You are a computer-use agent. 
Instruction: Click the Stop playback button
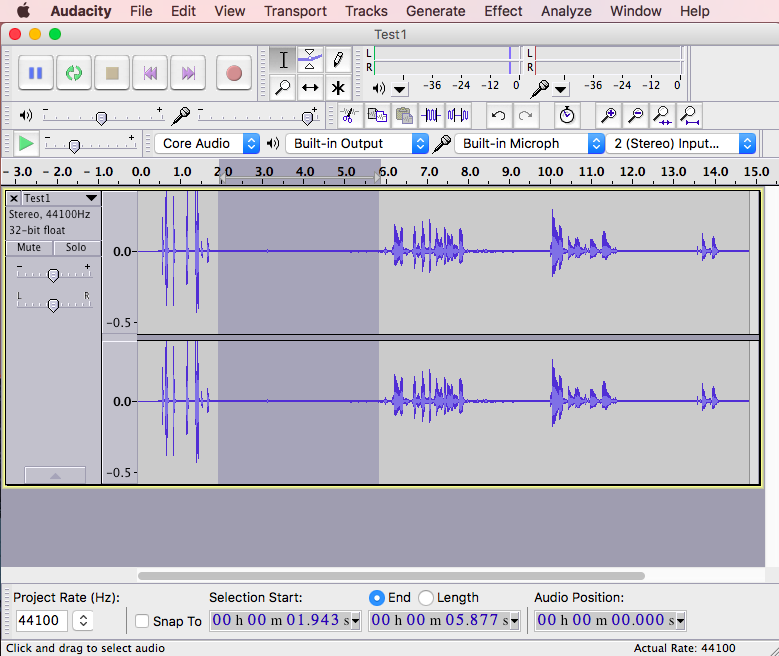[x=112, y=73]
